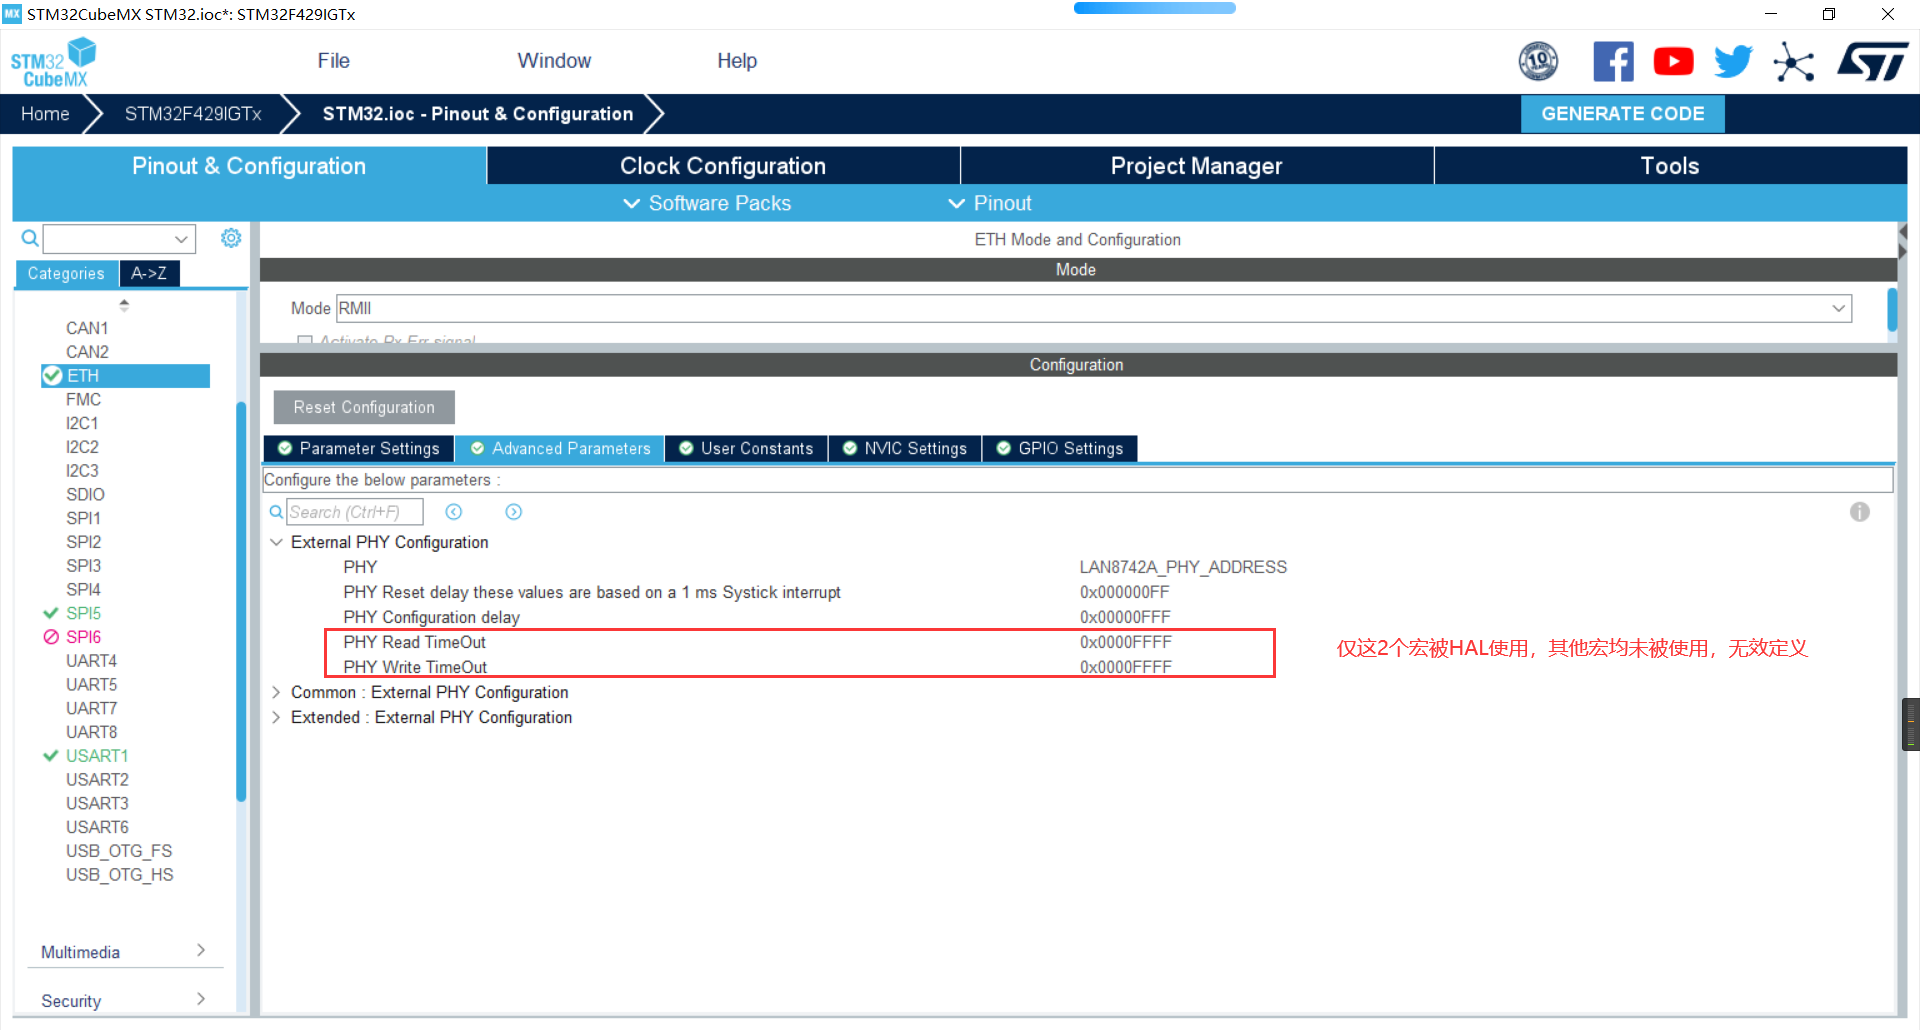Go to Home breadcrumb

point(45,114)
